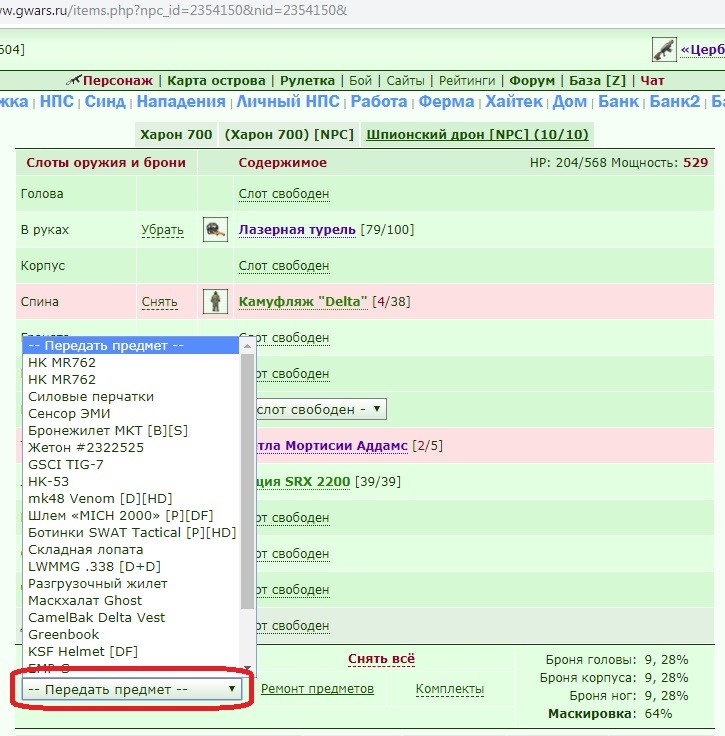Click the Убрать link for В руках
725x736 pixels.
coord(162,230)
